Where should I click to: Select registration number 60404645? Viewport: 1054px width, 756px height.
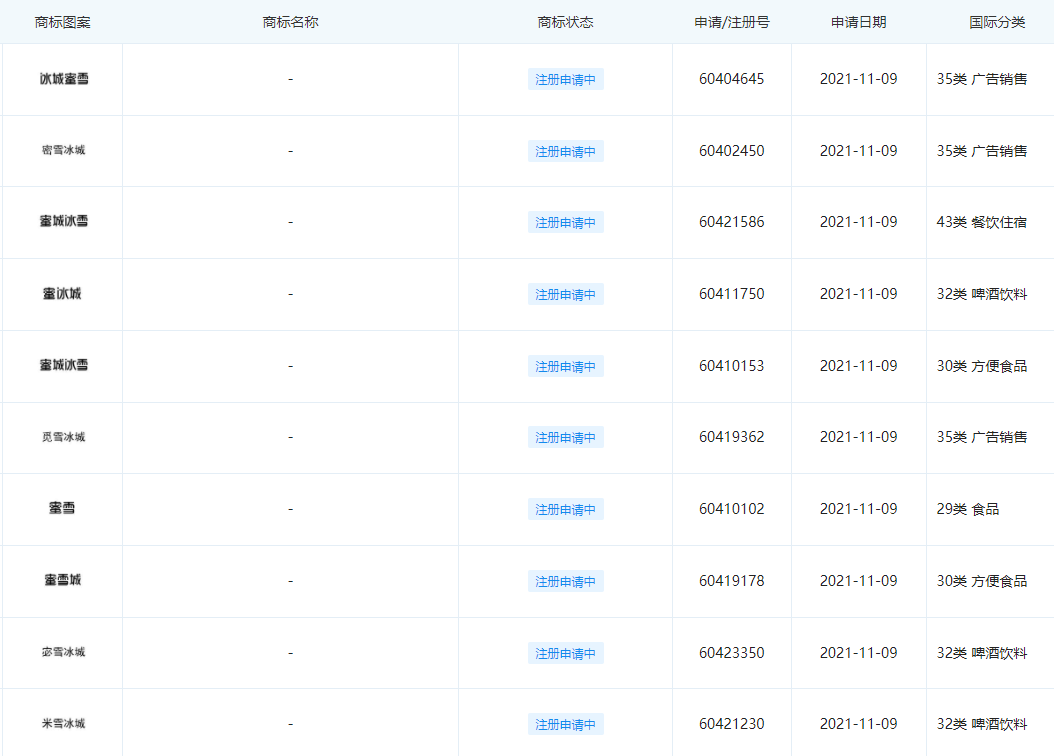tap(731, 79)
